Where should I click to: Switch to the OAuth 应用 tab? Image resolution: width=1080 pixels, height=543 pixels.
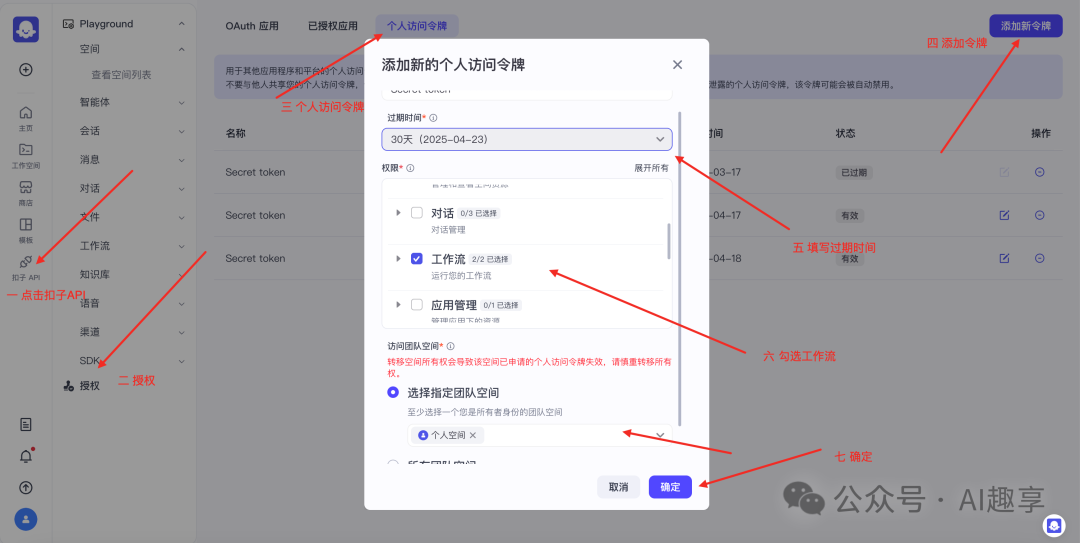point(252,26)
